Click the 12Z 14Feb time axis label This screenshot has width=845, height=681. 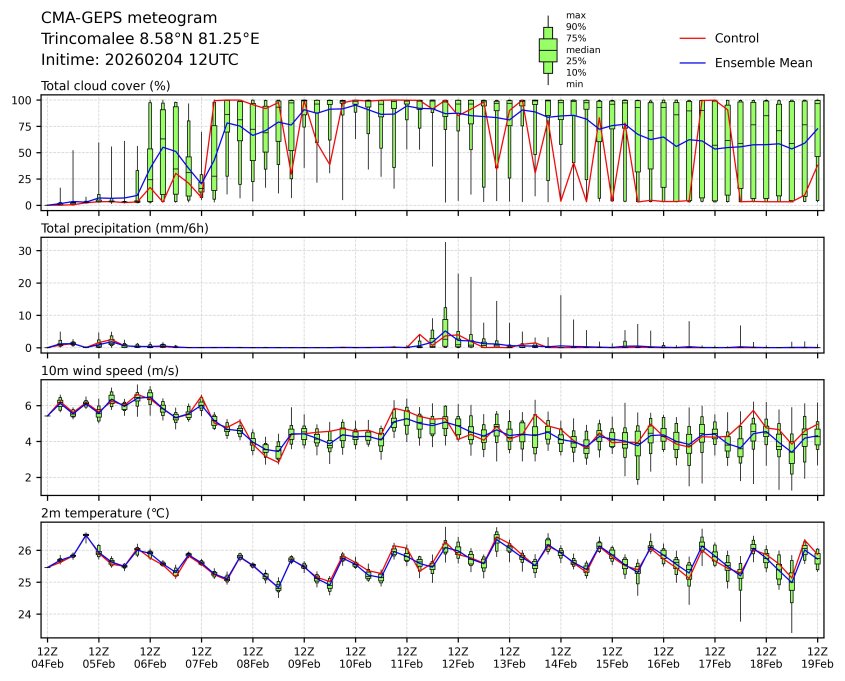[561, 657]
